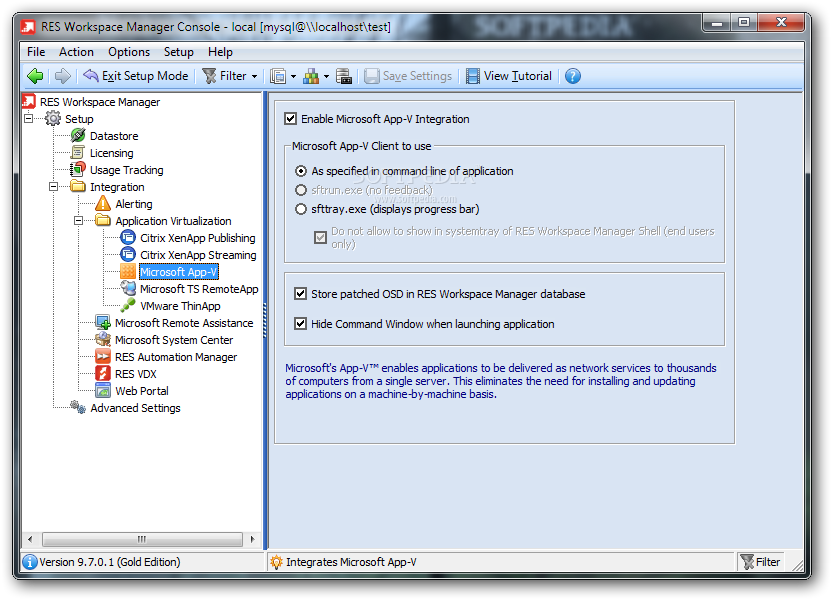Open the Help menu
832x600 pixels.
[220, 52]
